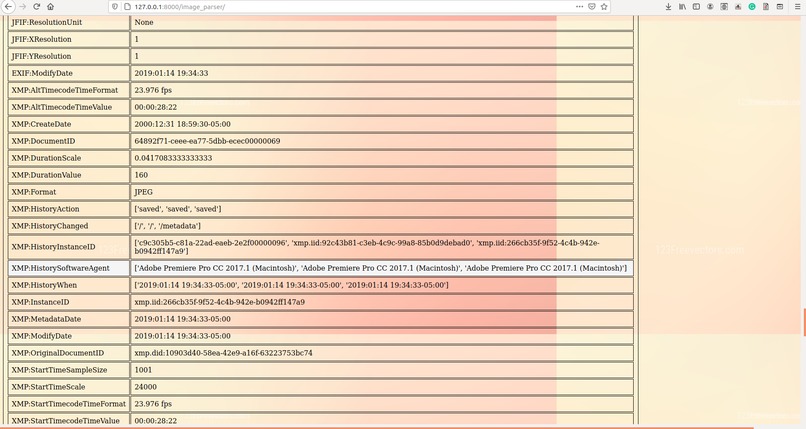806x429 pixels.
Task: Click the DurationScale value 0.0417083333333333
Action: (173, 158)
